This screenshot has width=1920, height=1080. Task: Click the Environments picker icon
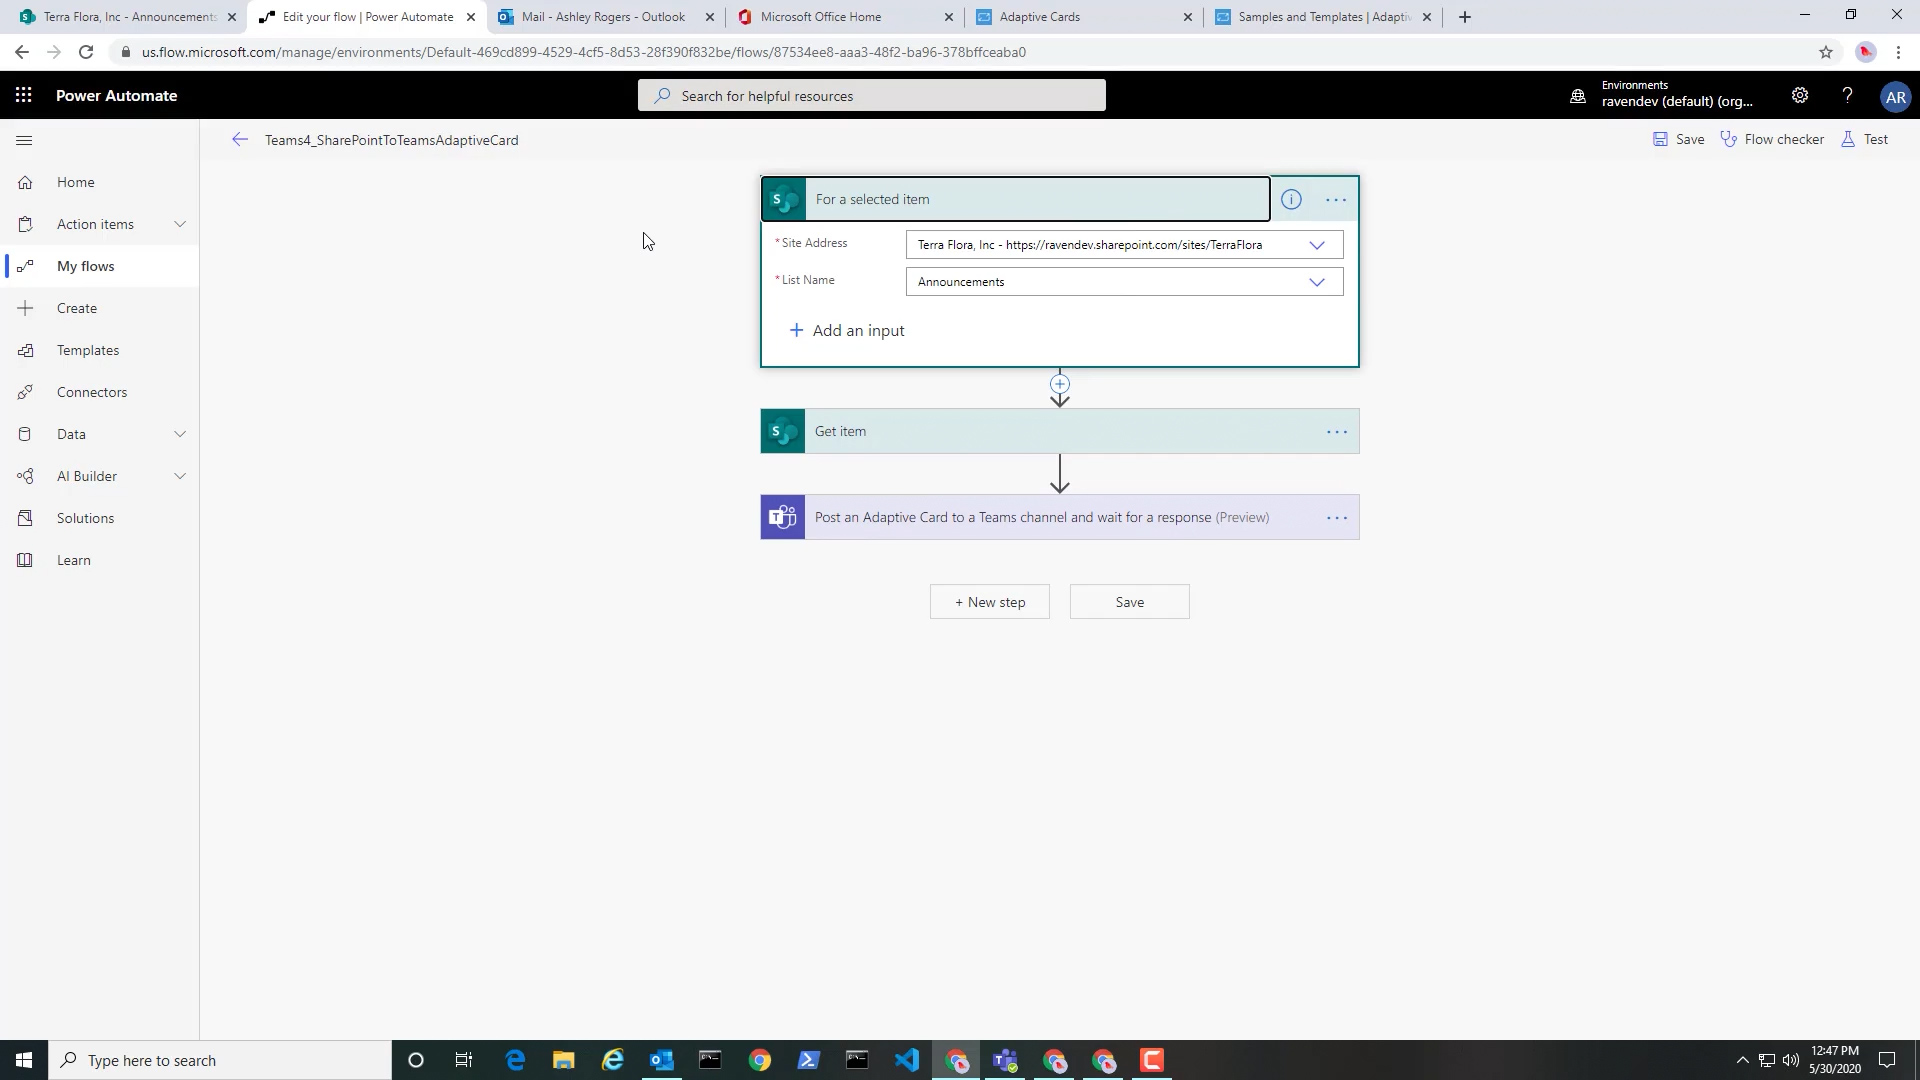1578,96
